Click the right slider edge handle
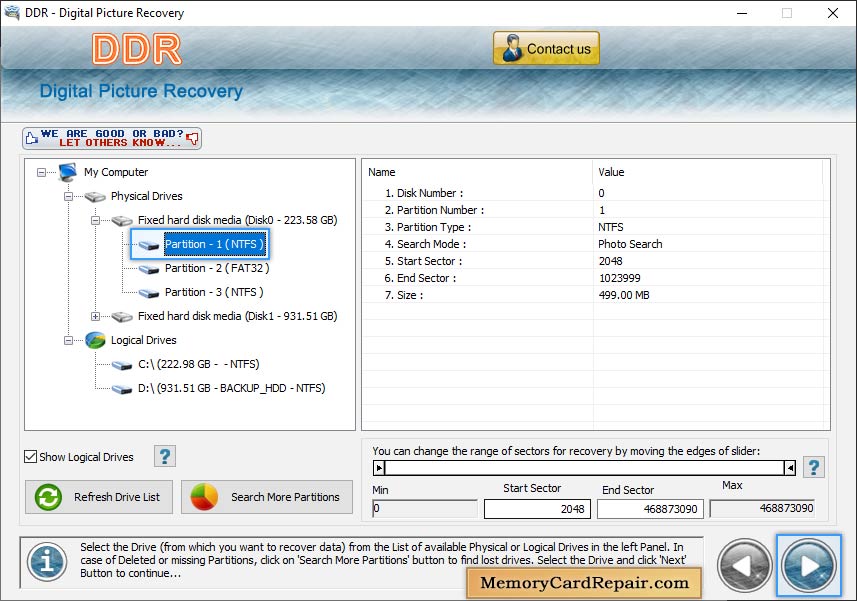This screenshot has width=857, height=601. coord(790,468)
